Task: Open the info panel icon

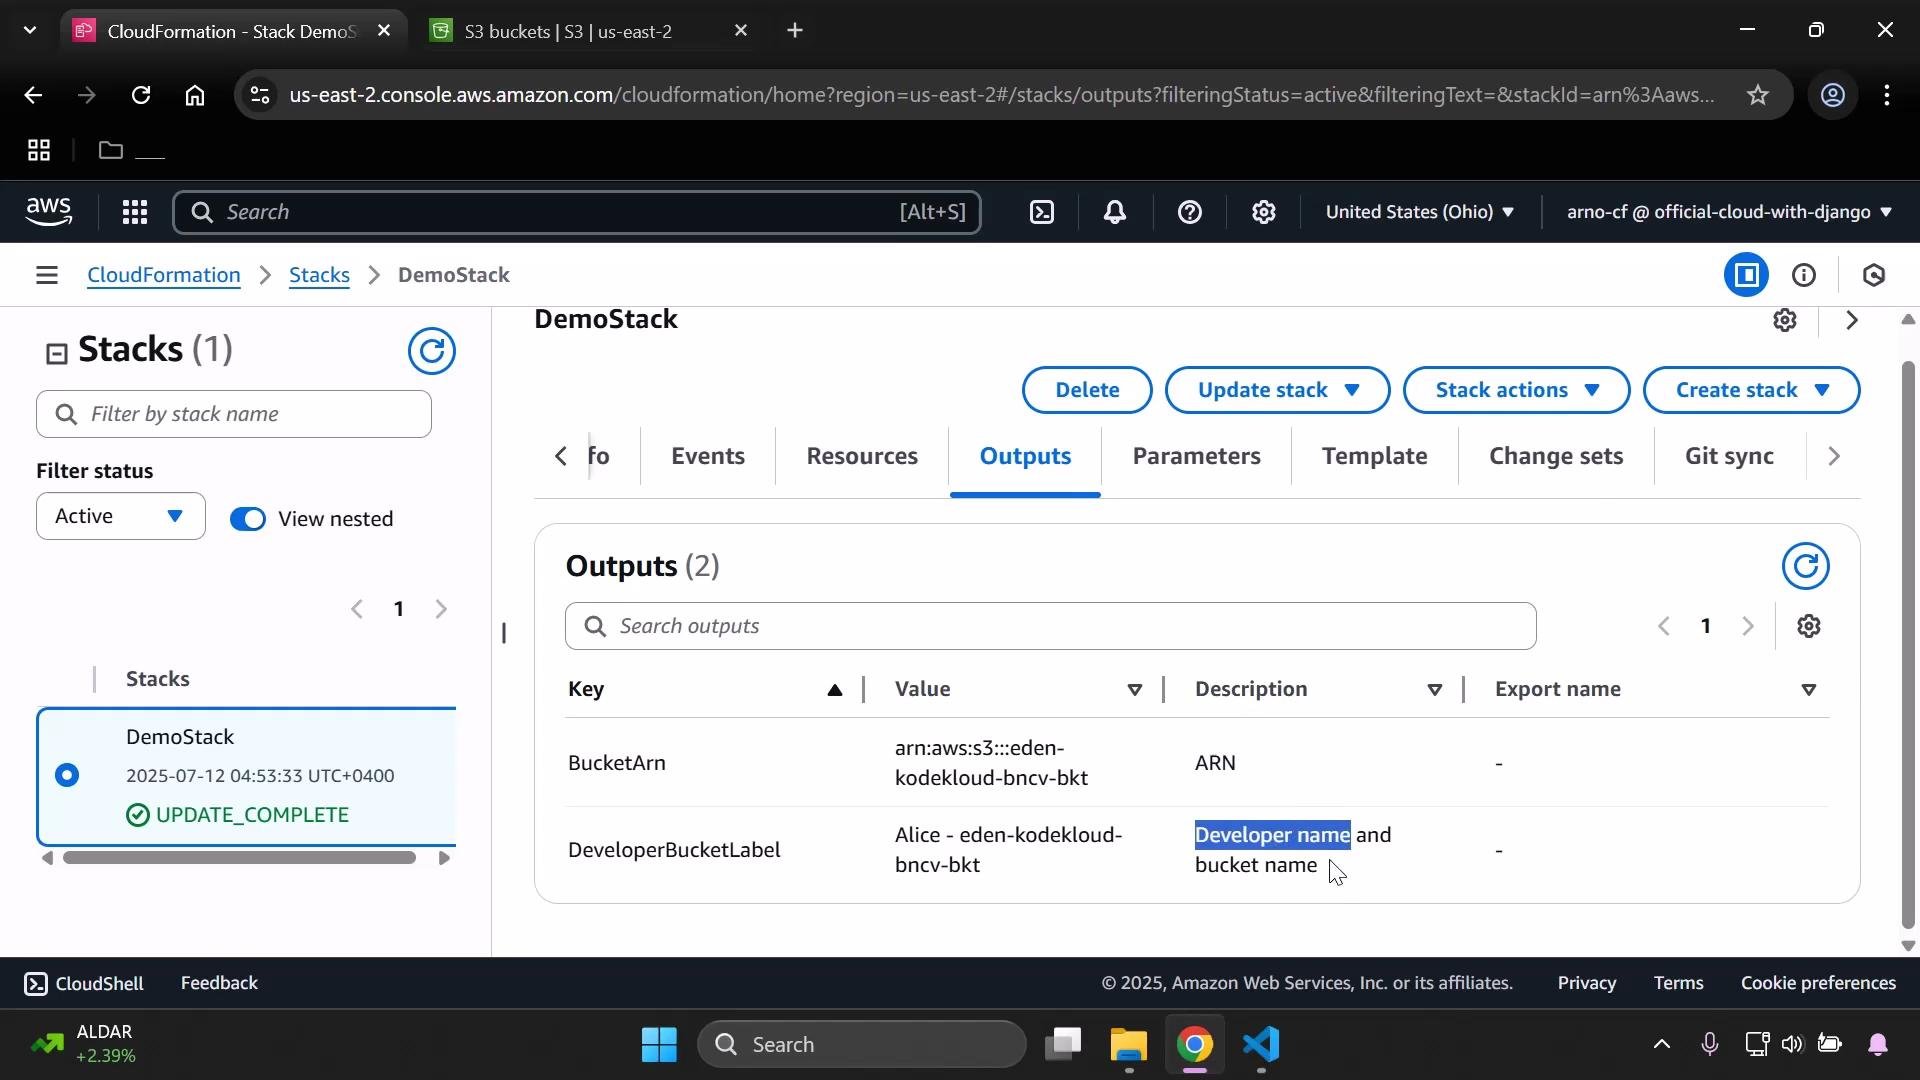Action: click(x=1804, y=275)
